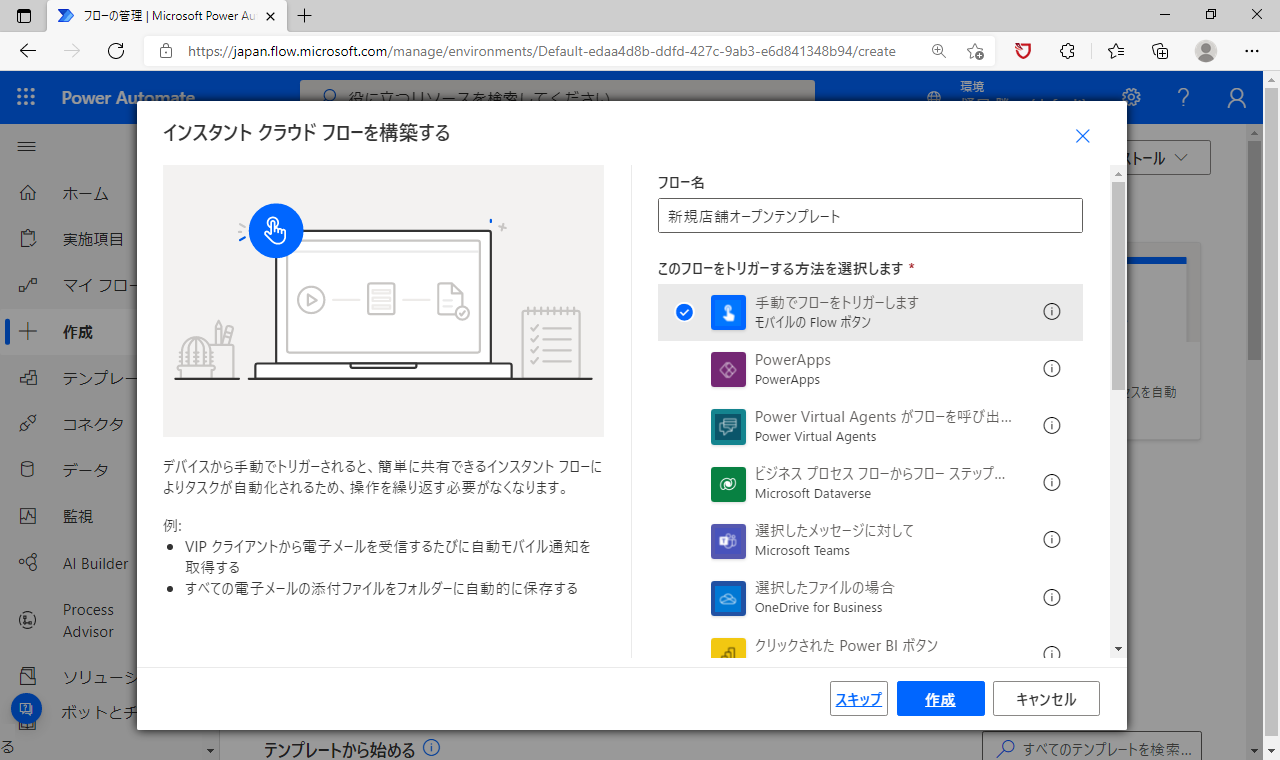
Task: Open the browser tab actions menu
Action: [24, 16]
